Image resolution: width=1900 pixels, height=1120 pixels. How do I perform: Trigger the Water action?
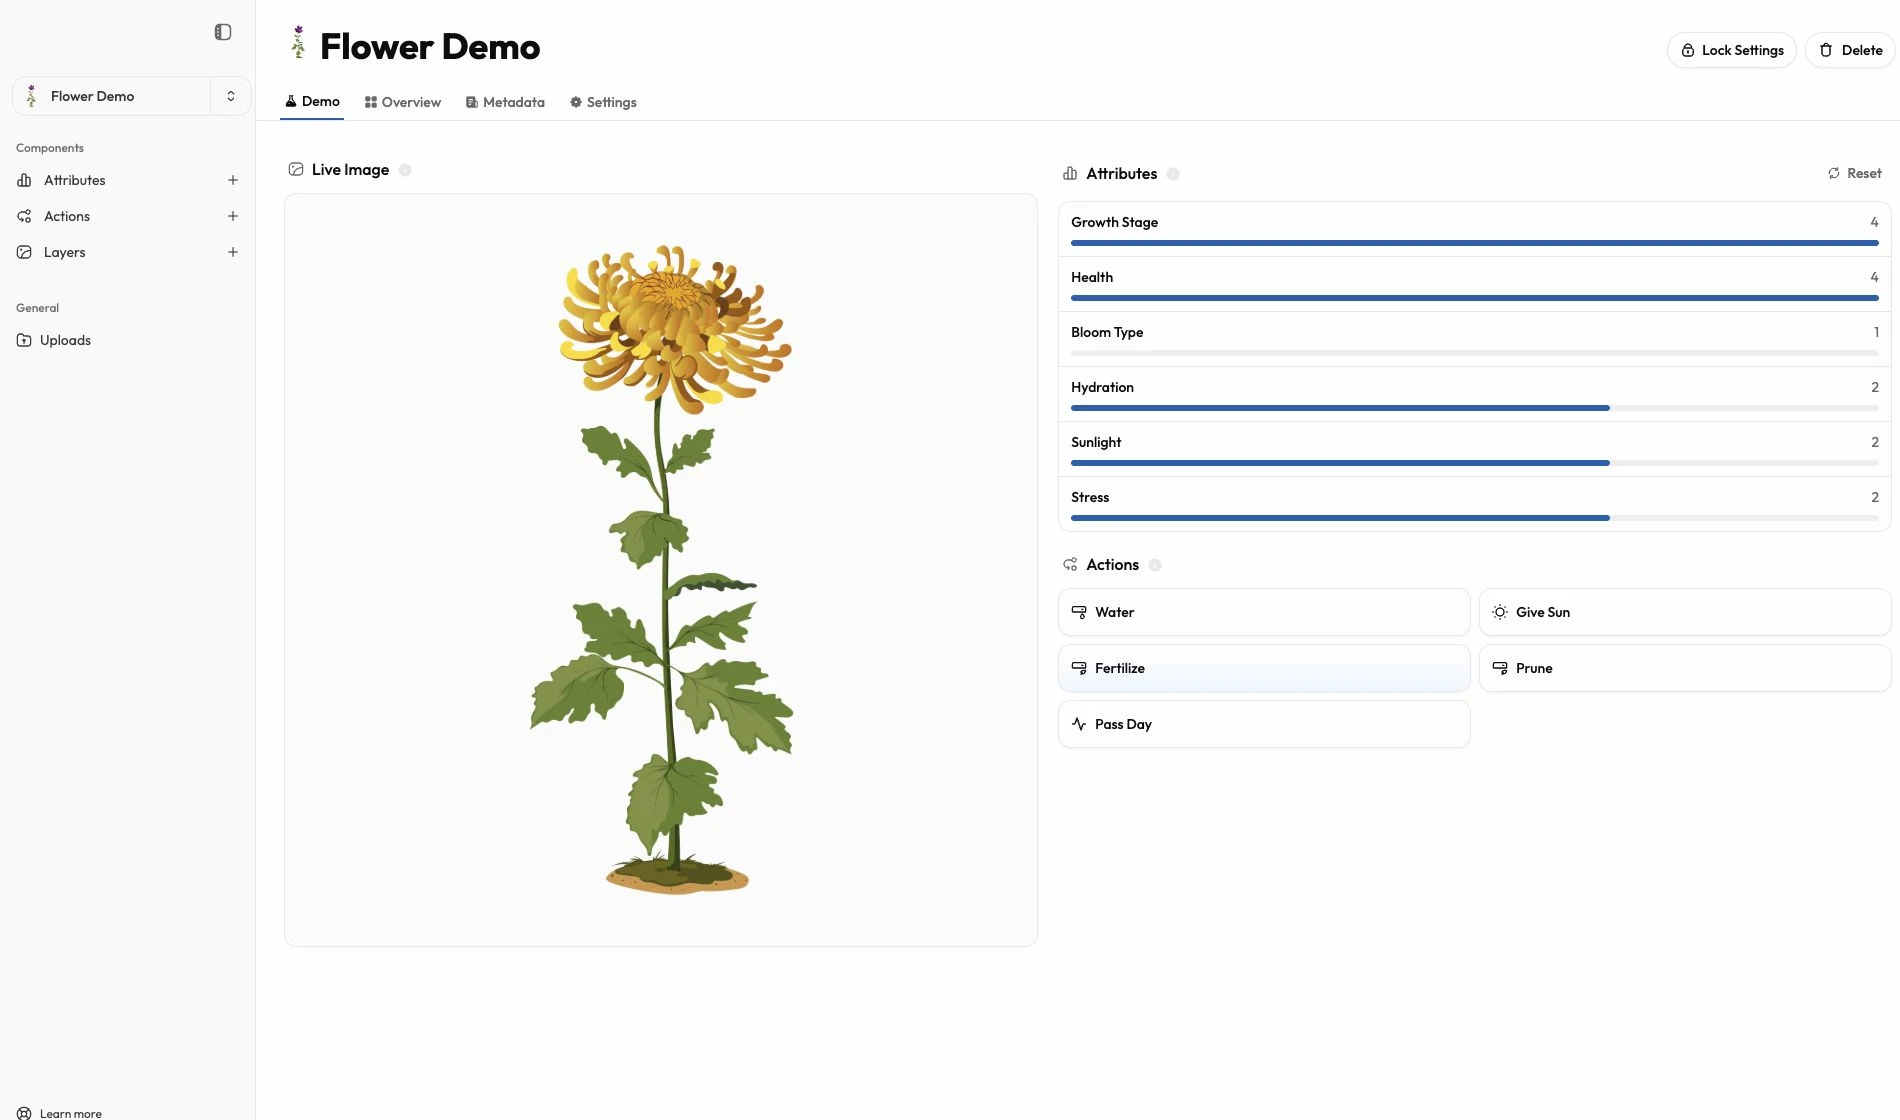tap(1264, 612)
